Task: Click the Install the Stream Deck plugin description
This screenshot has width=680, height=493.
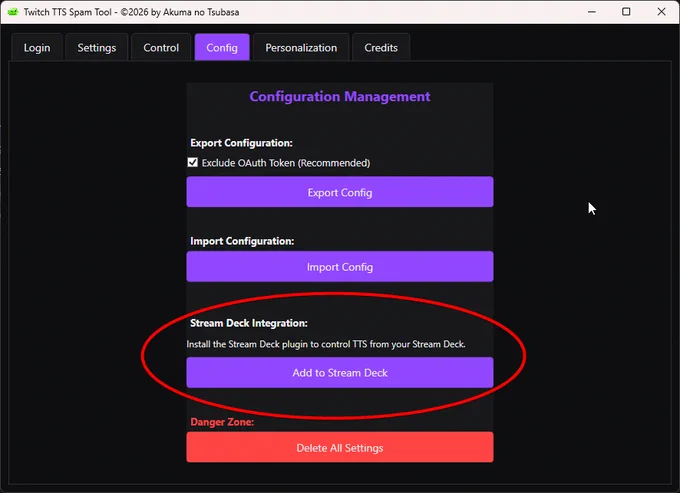Action: (x=326, y=344)
